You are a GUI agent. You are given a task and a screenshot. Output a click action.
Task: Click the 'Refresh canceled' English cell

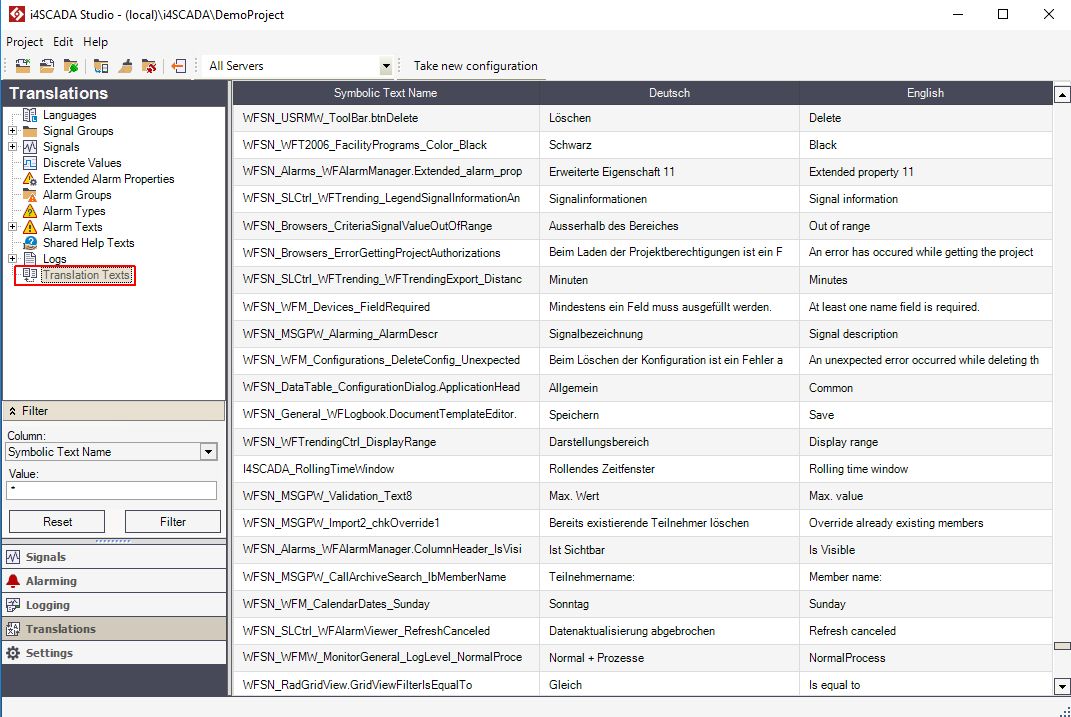(926, 631)
